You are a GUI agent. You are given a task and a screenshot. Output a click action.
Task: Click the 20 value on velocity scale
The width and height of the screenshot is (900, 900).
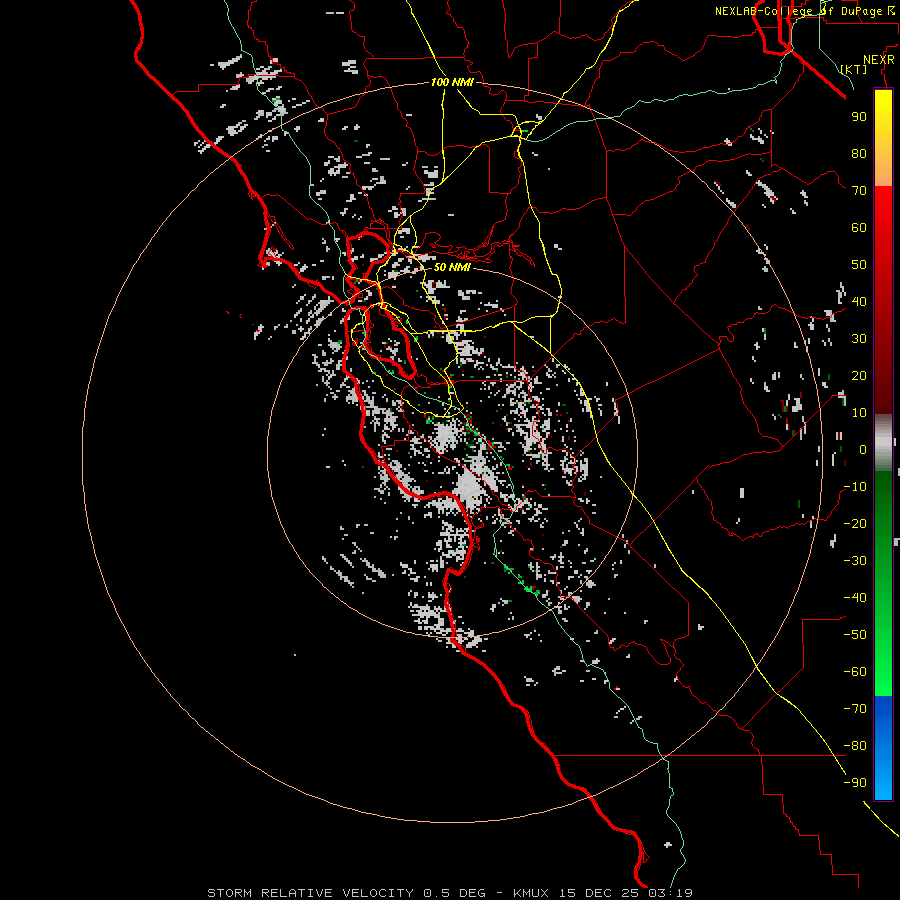point(859,375)
